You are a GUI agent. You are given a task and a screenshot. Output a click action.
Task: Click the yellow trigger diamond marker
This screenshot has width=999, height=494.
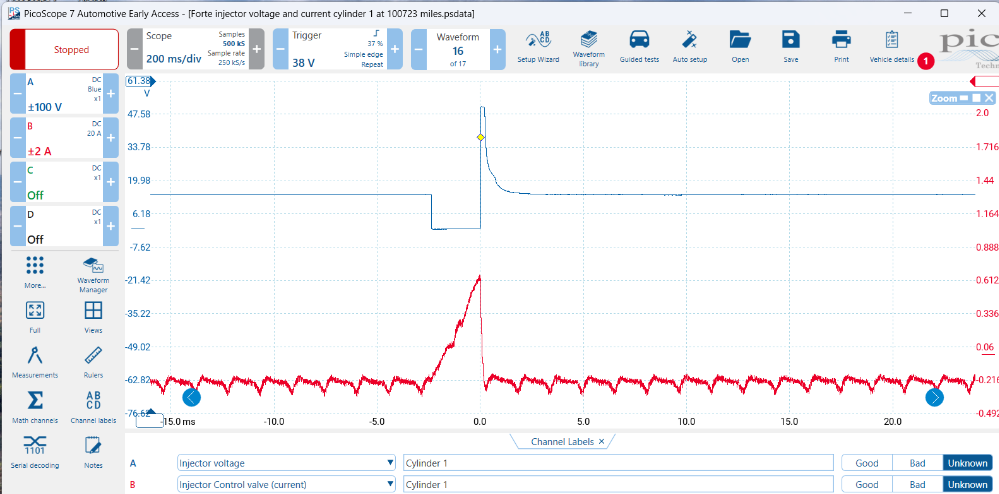pyautogui.click(x=480, y=138)
